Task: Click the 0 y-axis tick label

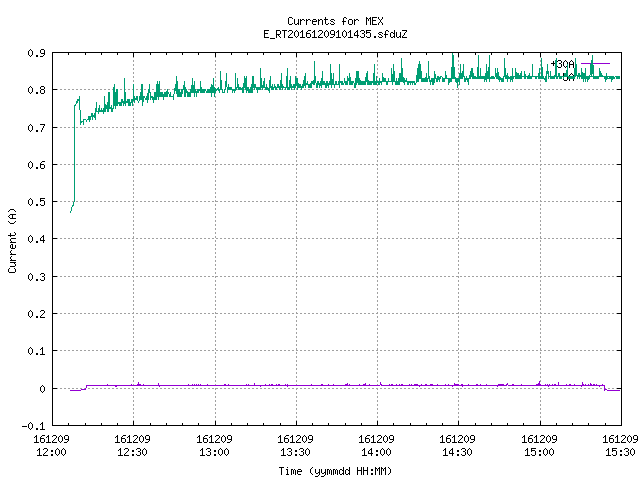Action: click(x=42, y=389)
